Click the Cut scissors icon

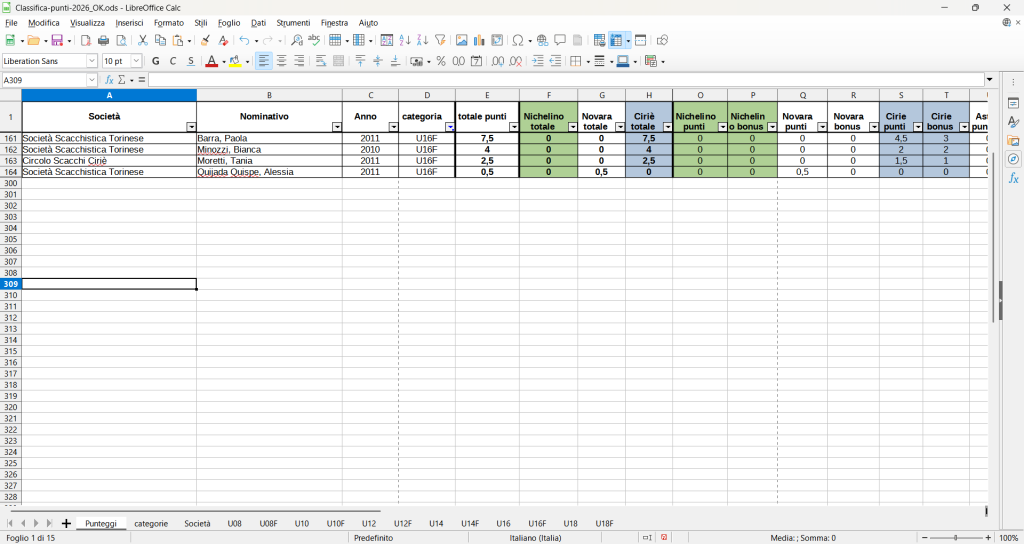pos(142,41)
